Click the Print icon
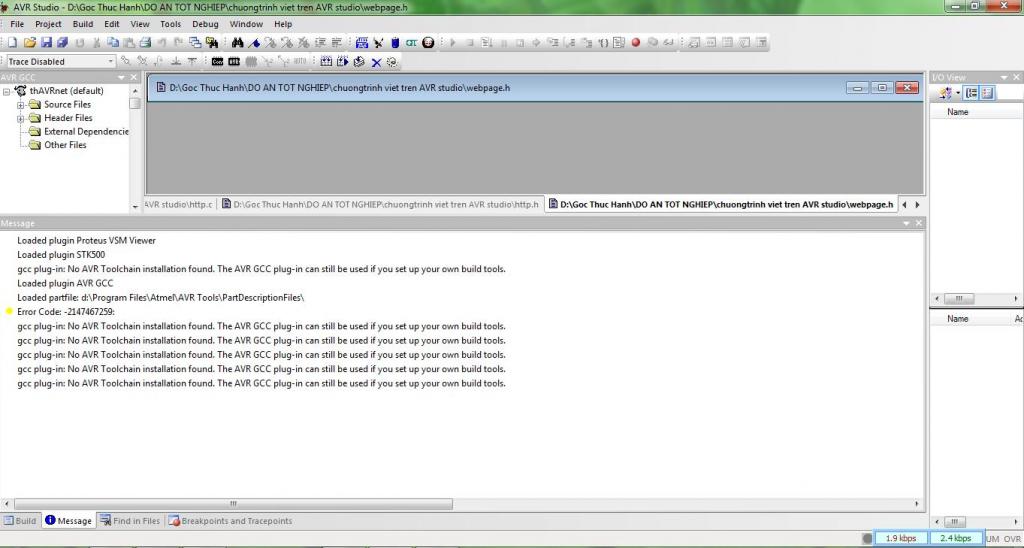The width and height of the screenshot is (1024, 548). point(145,42)
